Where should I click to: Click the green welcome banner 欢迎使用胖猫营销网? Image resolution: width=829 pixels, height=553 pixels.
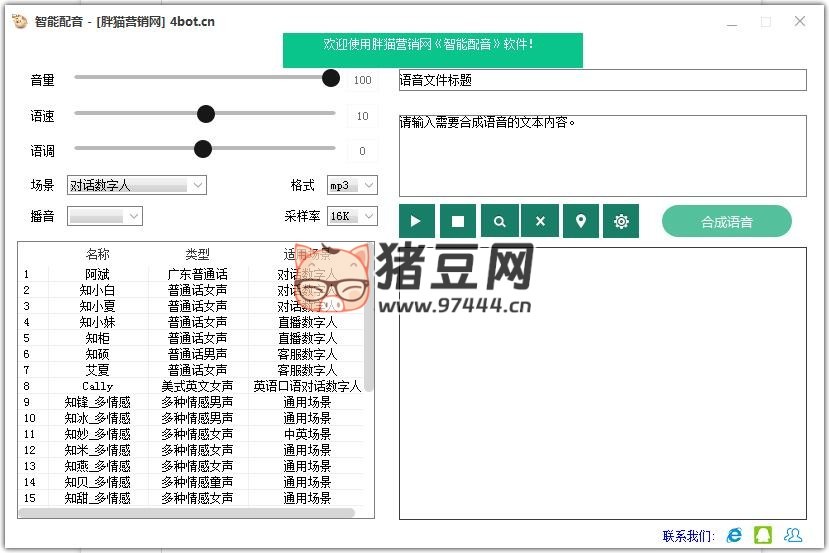pyautogui.click(x=432, y=50)
